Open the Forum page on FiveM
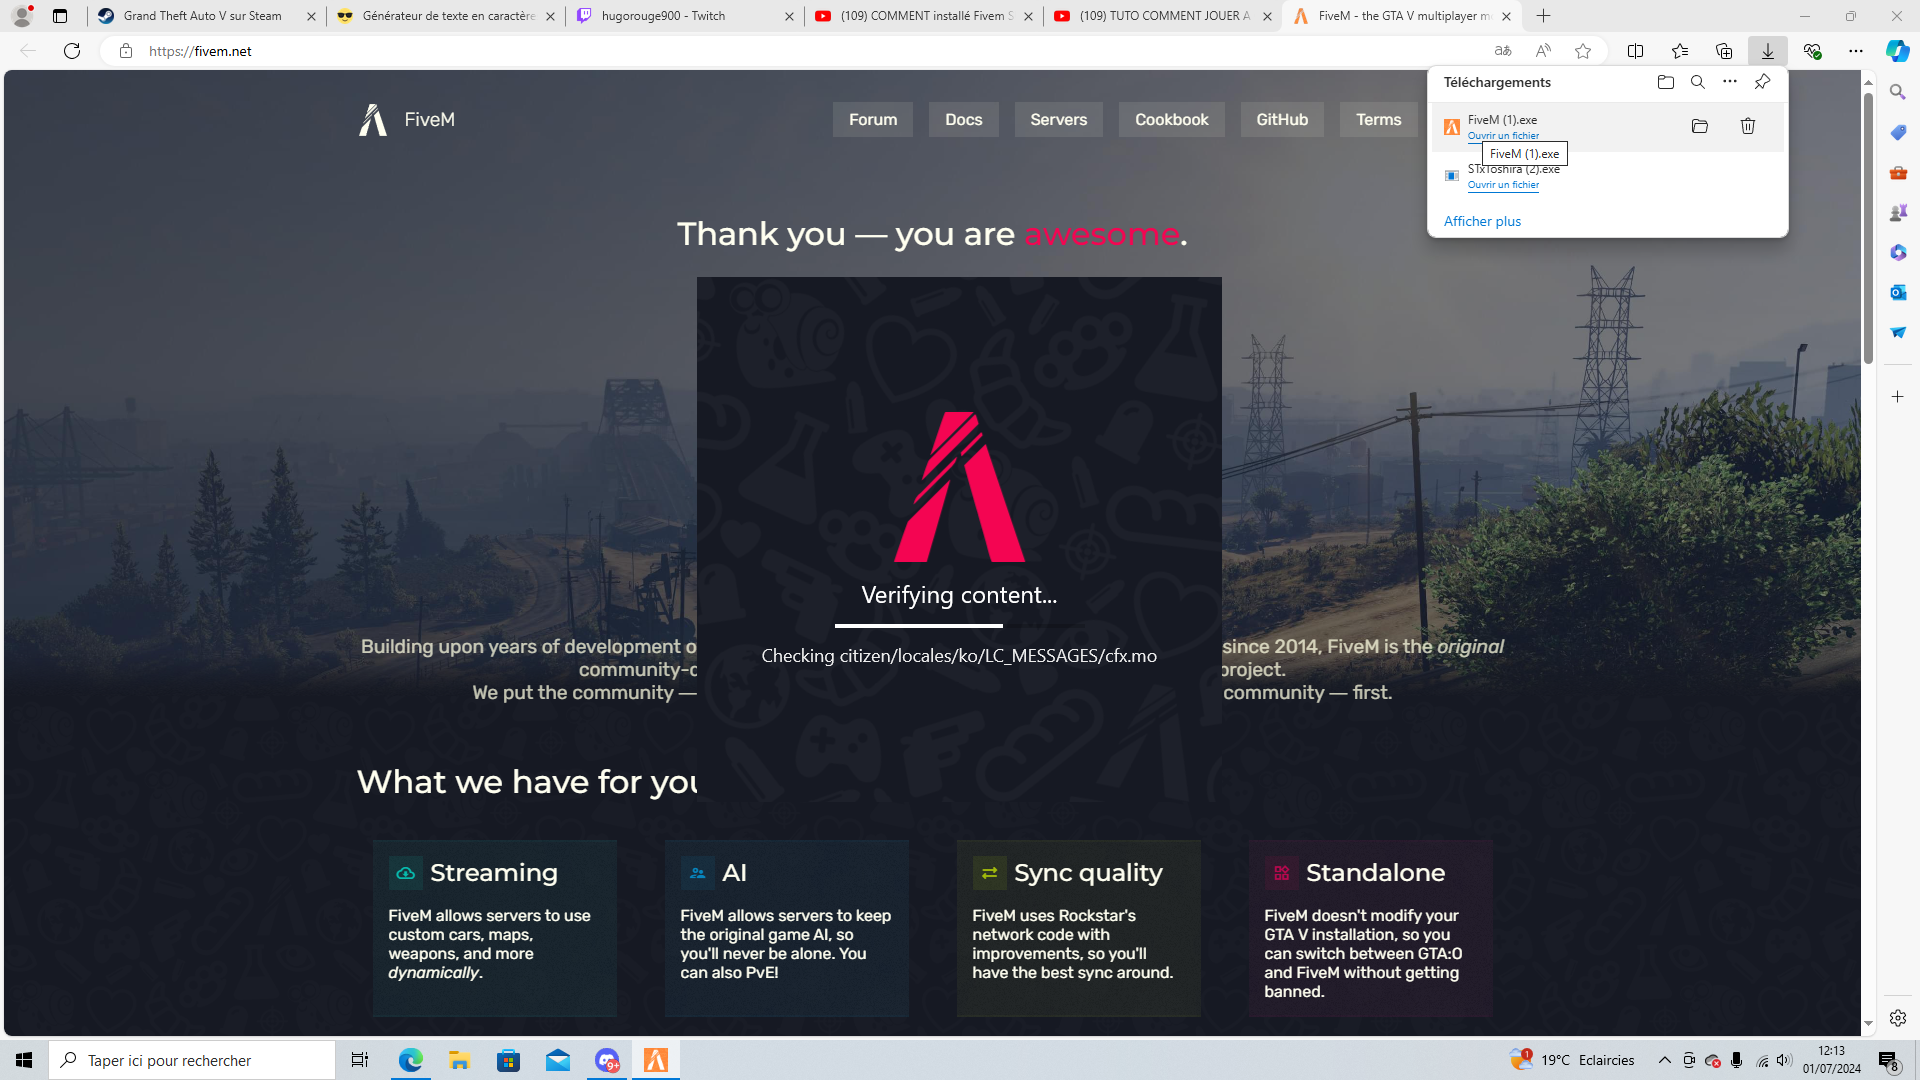The width and height of the screenshot is (1920, 1080). click(x=873, y=120)
